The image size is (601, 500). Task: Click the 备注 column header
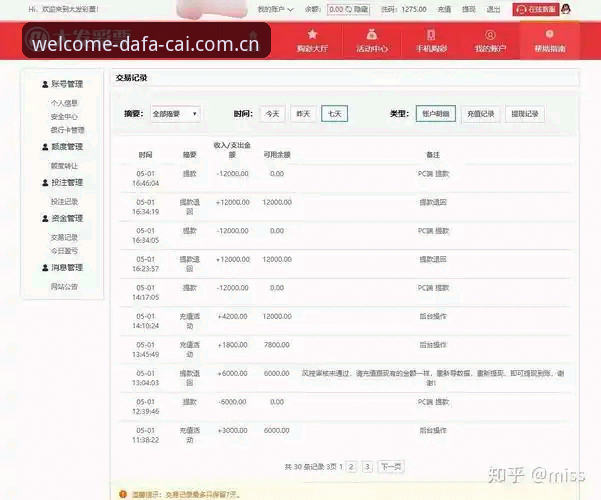pos(433,155)
